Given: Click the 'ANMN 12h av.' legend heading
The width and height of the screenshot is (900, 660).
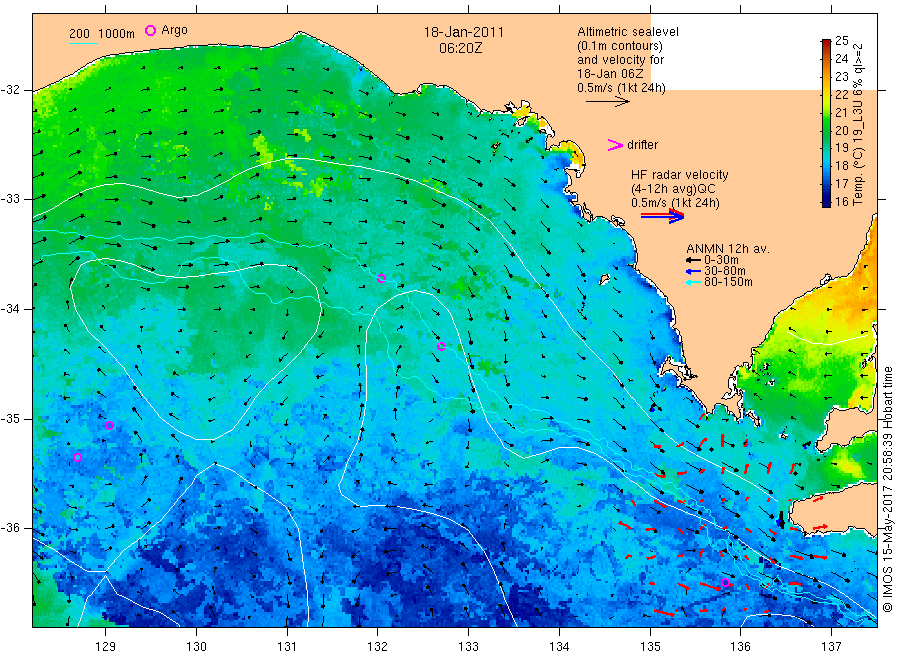Looking at the screenshot, I should pyautogui.click(x=728, y=249).
